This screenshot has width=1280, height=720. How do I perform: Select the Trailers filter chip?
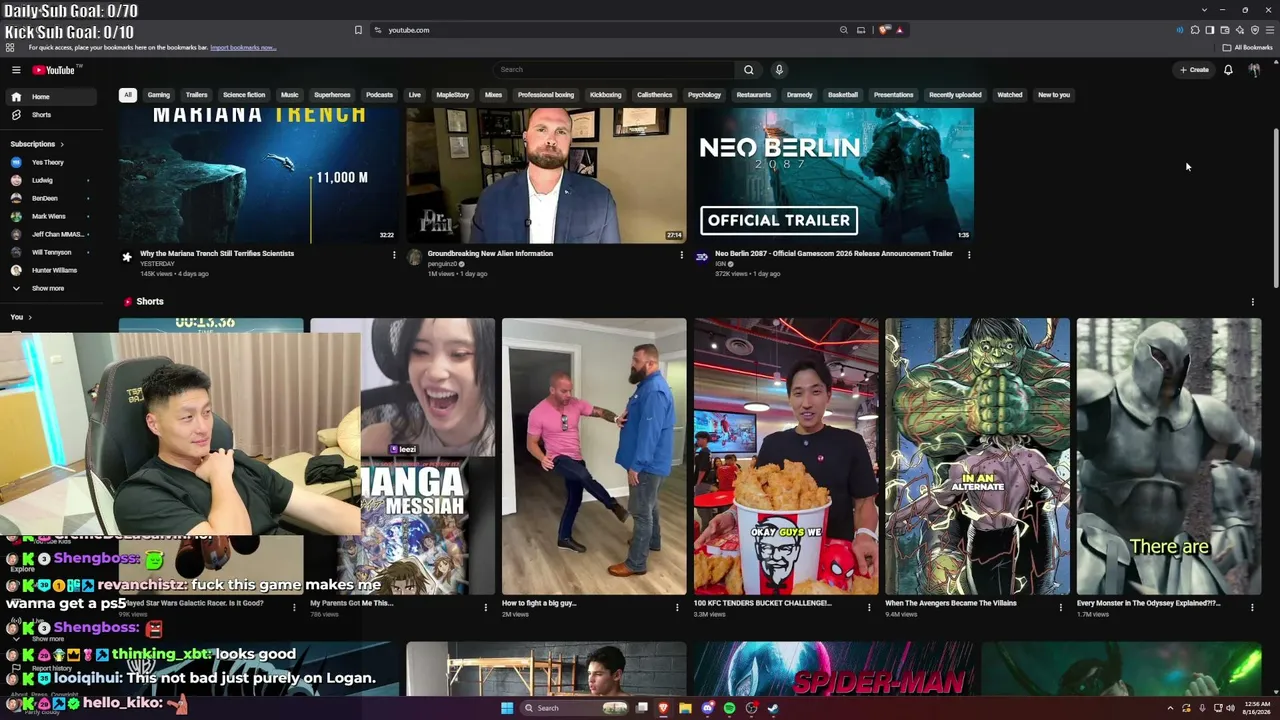pyautogui.click(x=197, y=95)
